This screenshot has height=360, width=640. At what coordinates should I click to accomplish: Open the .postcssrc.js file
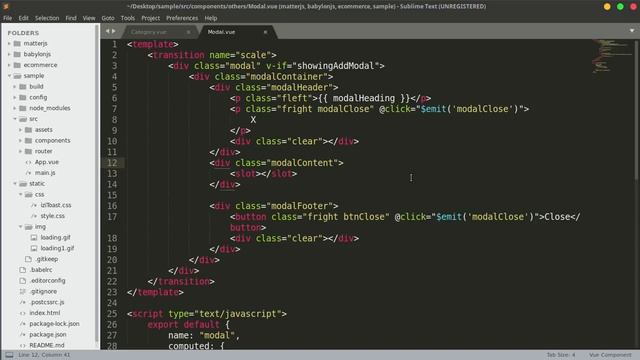point(47,302)
